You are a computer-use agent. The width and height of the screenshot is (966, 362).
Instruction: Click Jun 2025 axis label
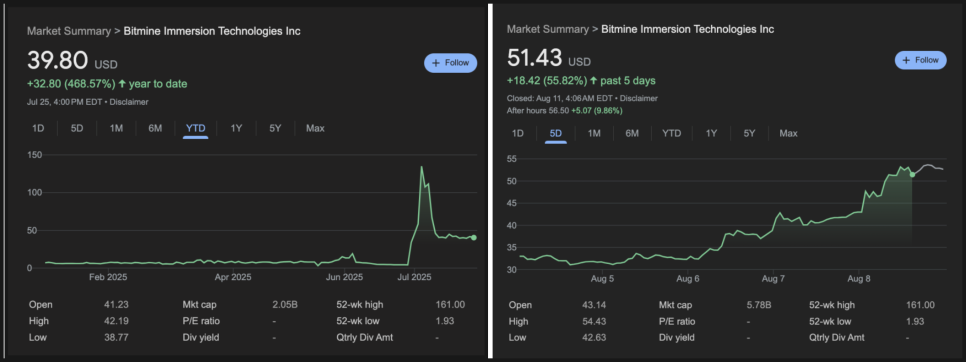[344, 278]
